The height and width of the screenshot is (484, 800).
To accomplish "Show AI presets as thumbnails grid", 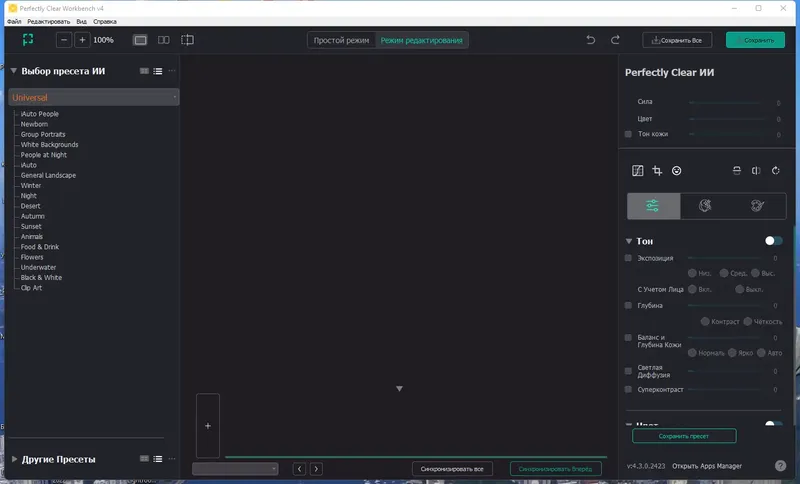I will pos(144,71).
